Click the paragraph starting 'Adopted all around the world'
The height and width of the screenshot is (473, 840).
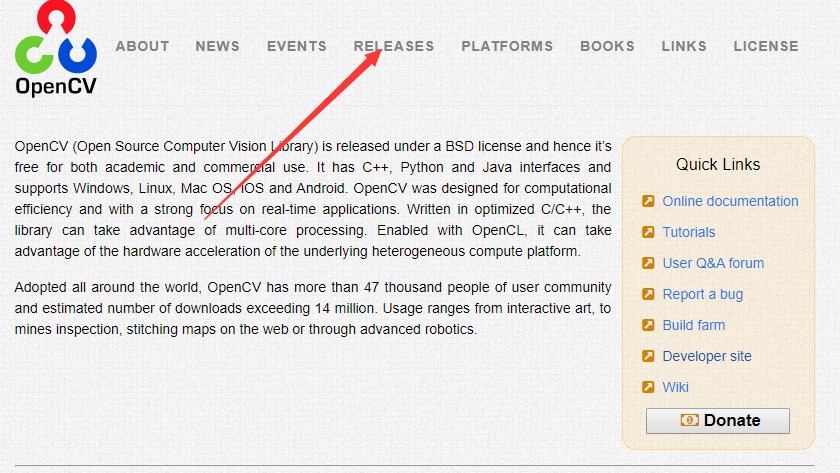313,308
